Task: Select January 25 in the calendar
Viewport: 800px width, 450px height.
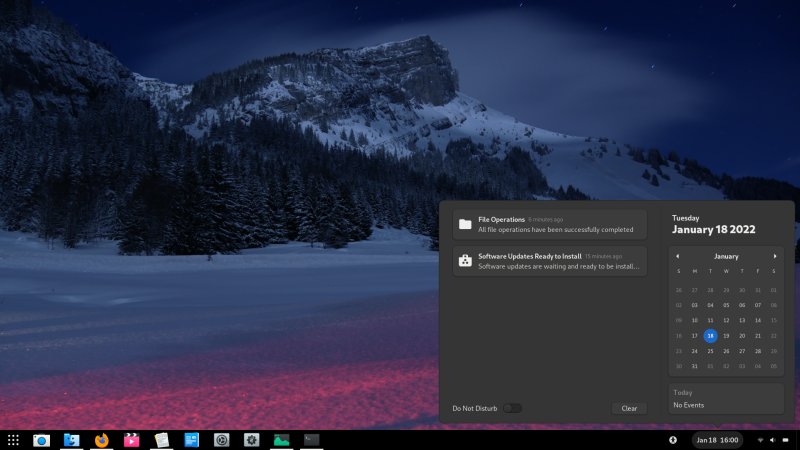Action: click(x=710, y=351)
